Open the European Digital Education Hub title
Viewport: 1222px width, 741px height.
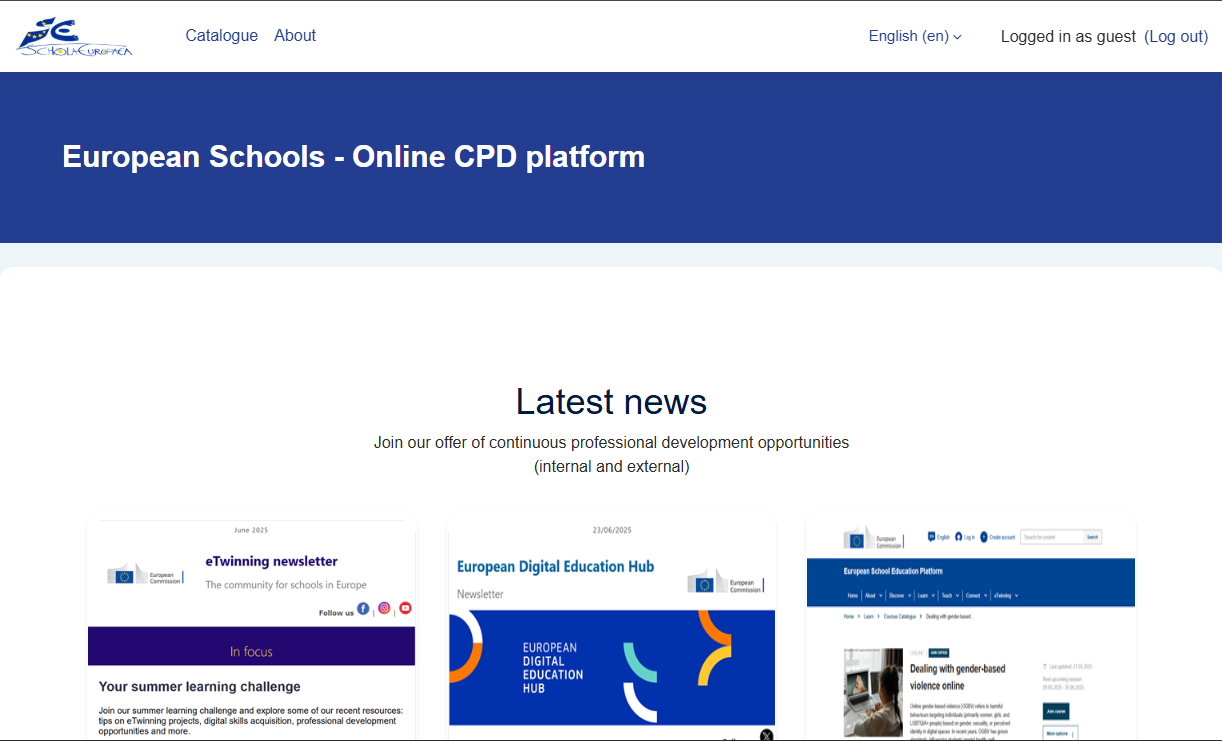pos(555,567)
